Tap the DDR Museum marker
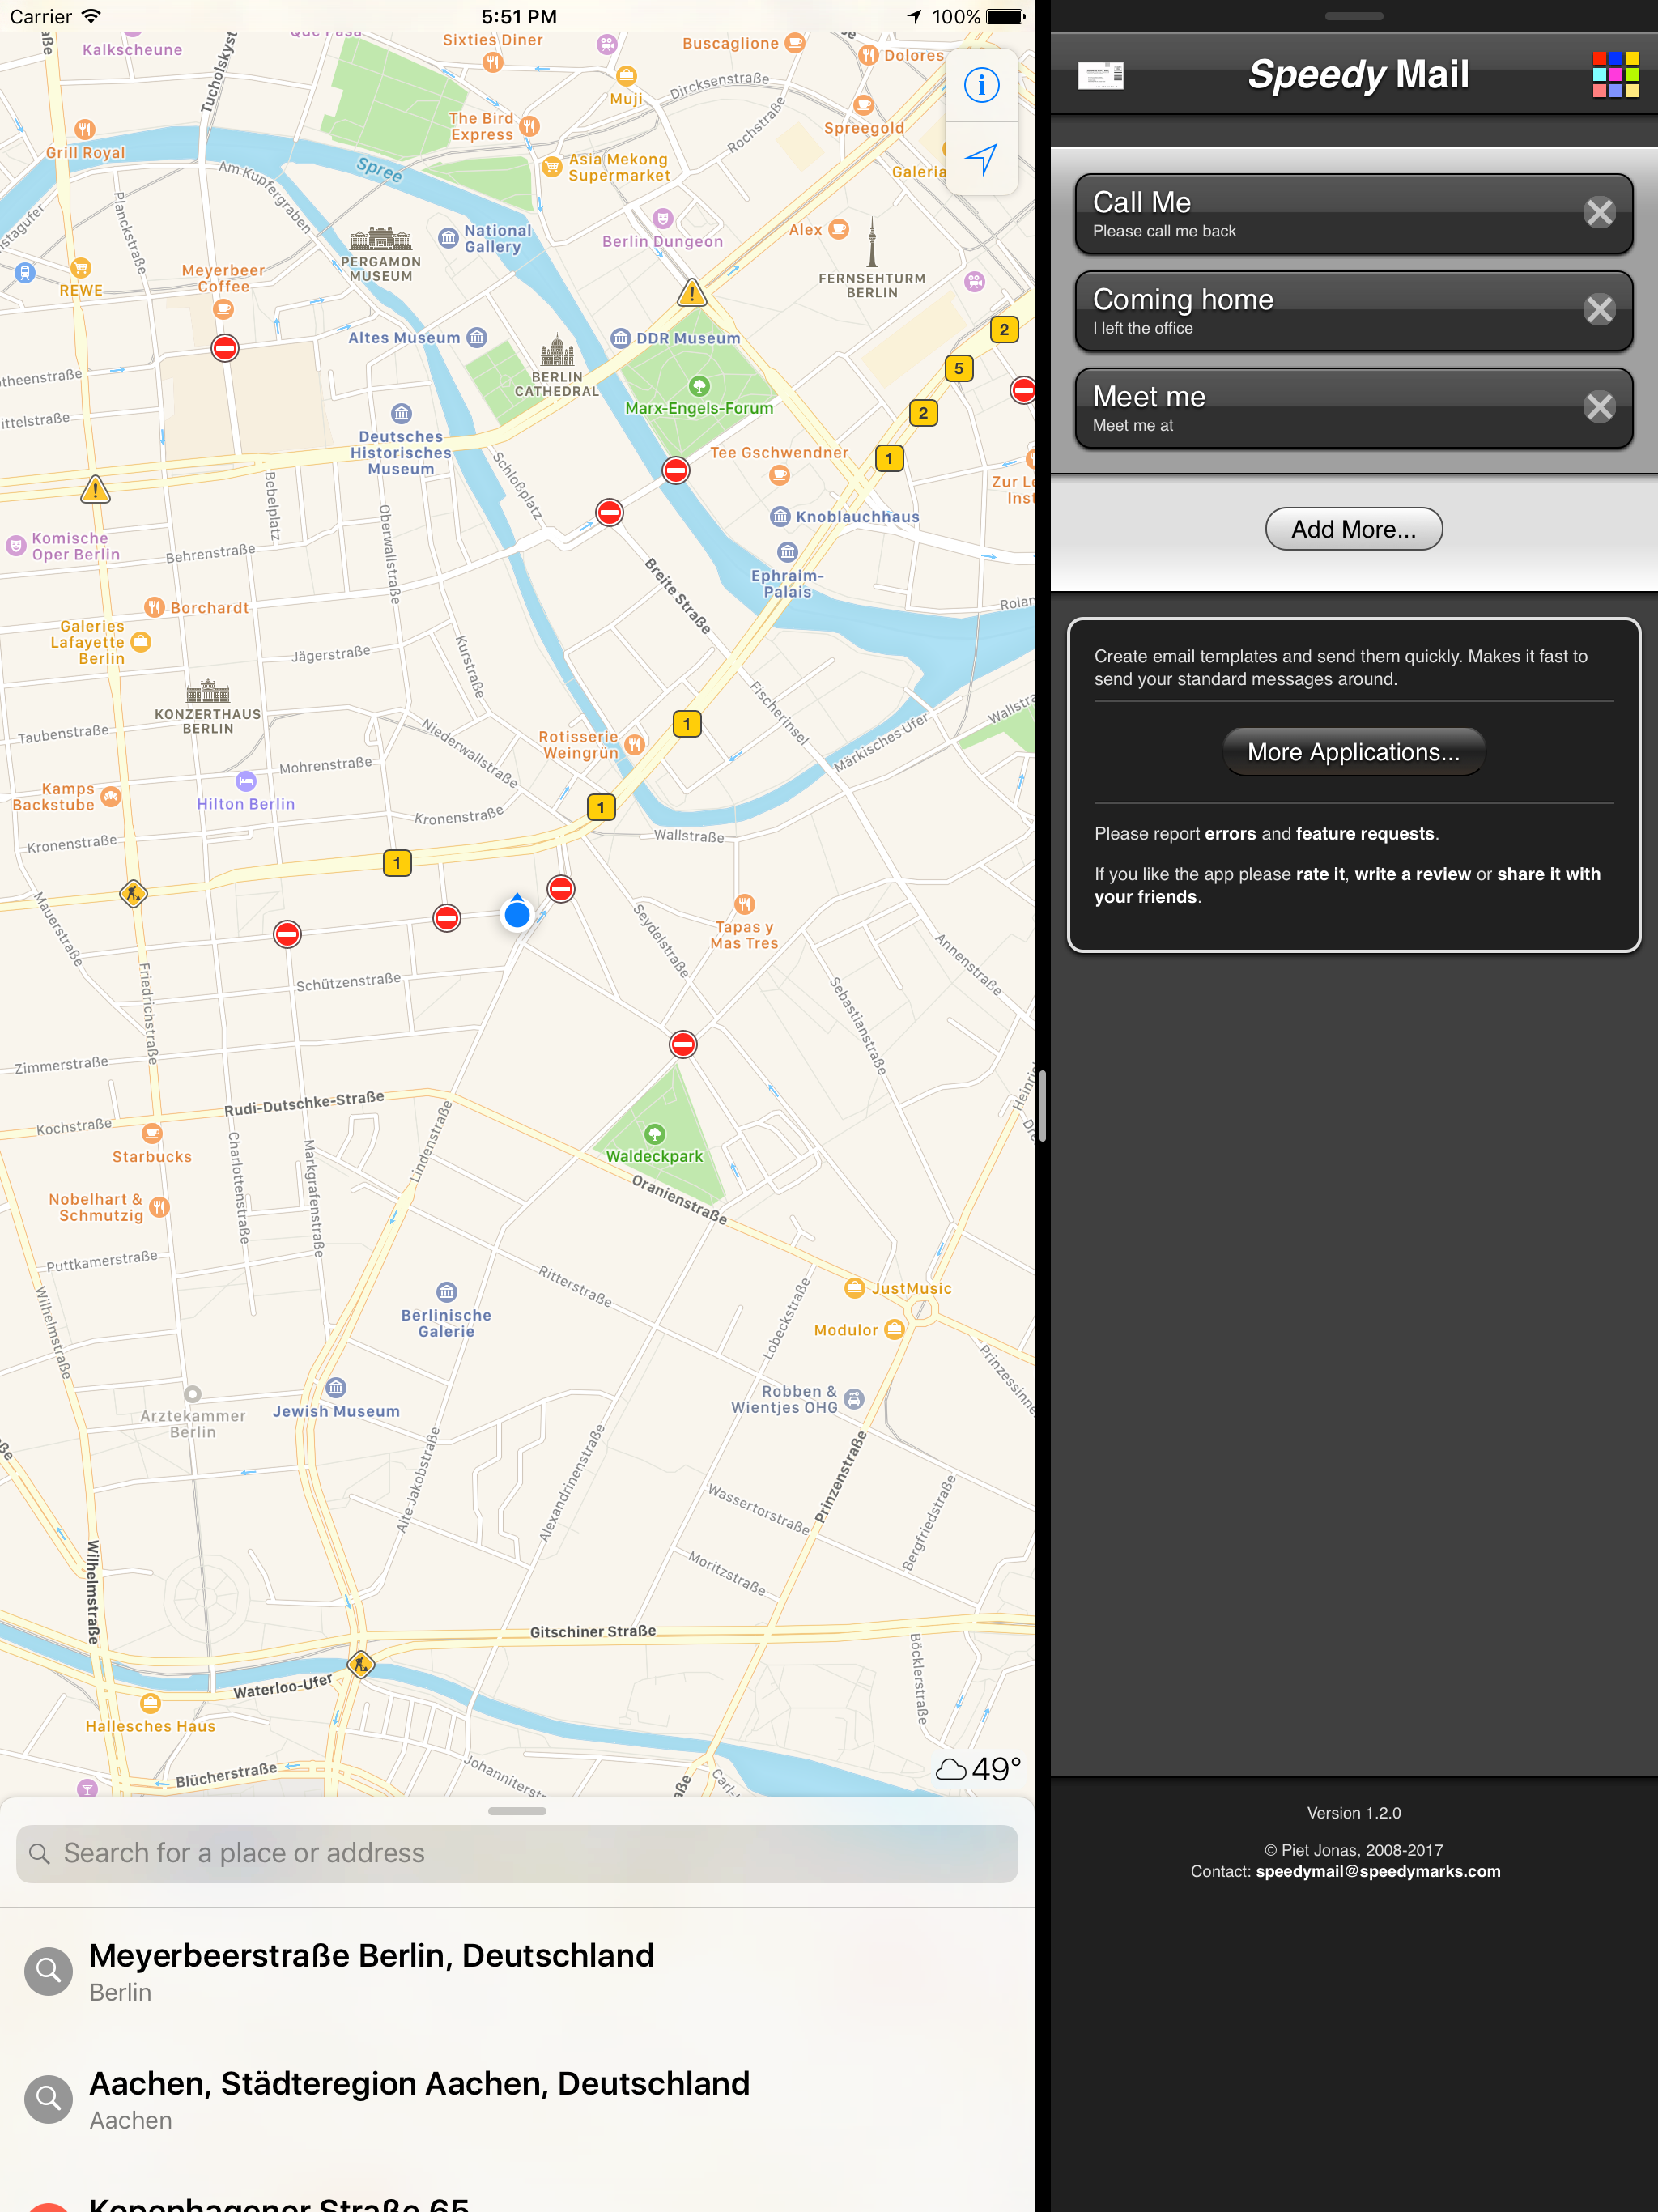This screenshot has height=2212, width=1658. (621, 338)
